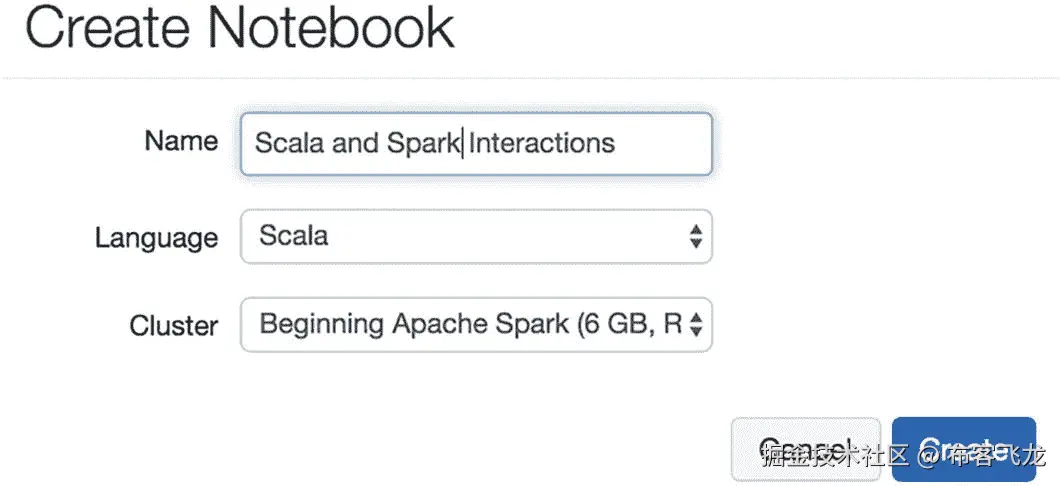Viewport: 1063px width, 486px height.
Task: Click the empty end of Name field
Action: [x=665, y=144]
